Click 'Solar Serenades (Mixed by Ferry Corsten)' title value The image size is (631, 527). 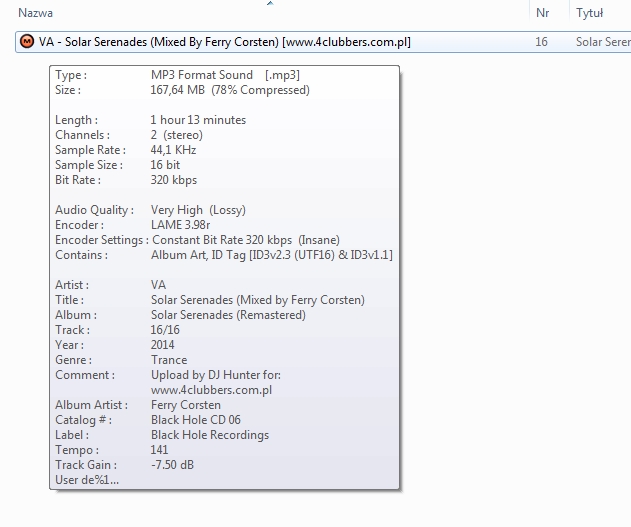pos(258,300)
